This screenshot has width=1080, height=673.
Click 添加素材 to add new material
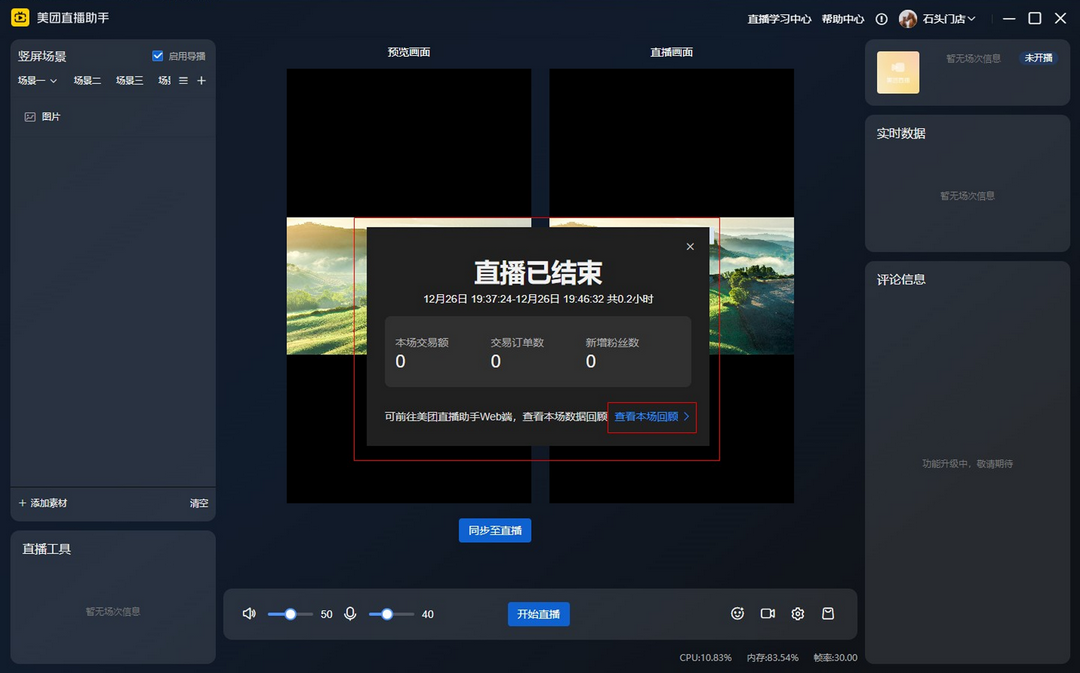[42, 503]
